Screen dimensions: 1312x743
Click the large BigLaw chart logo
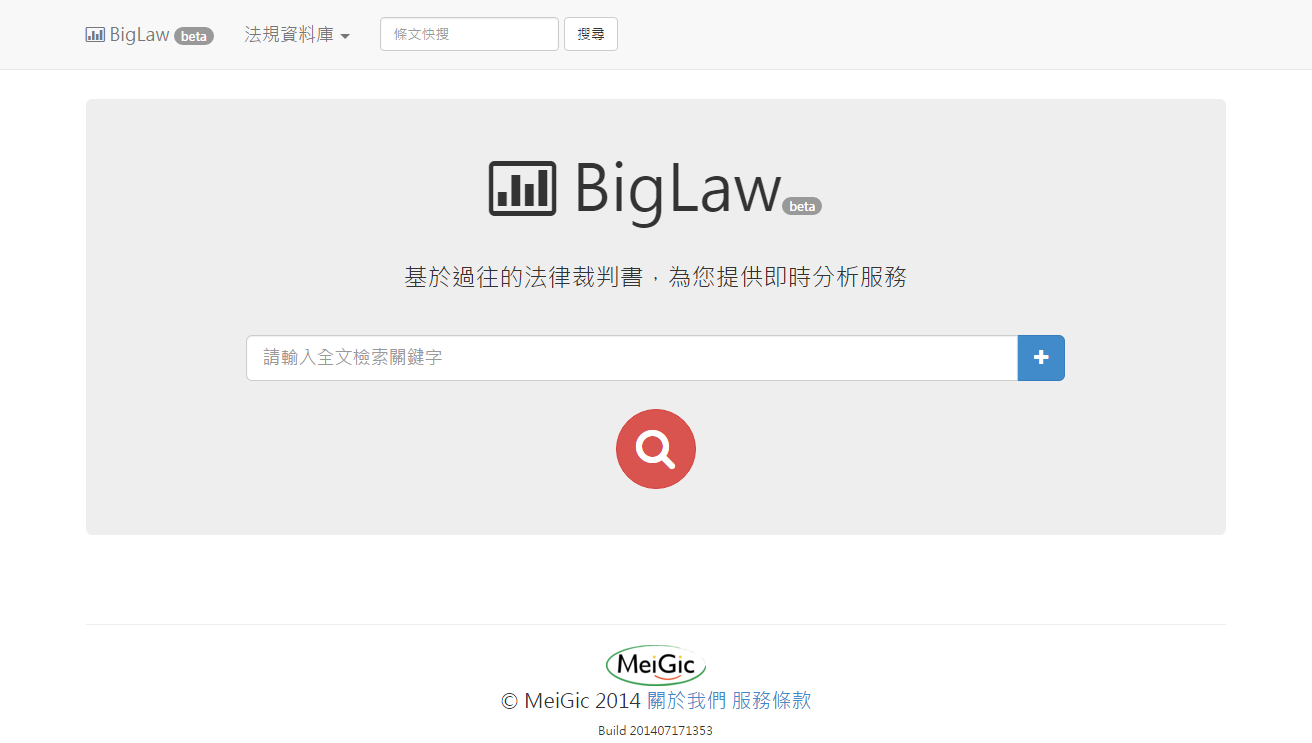(x=522, y=188)
